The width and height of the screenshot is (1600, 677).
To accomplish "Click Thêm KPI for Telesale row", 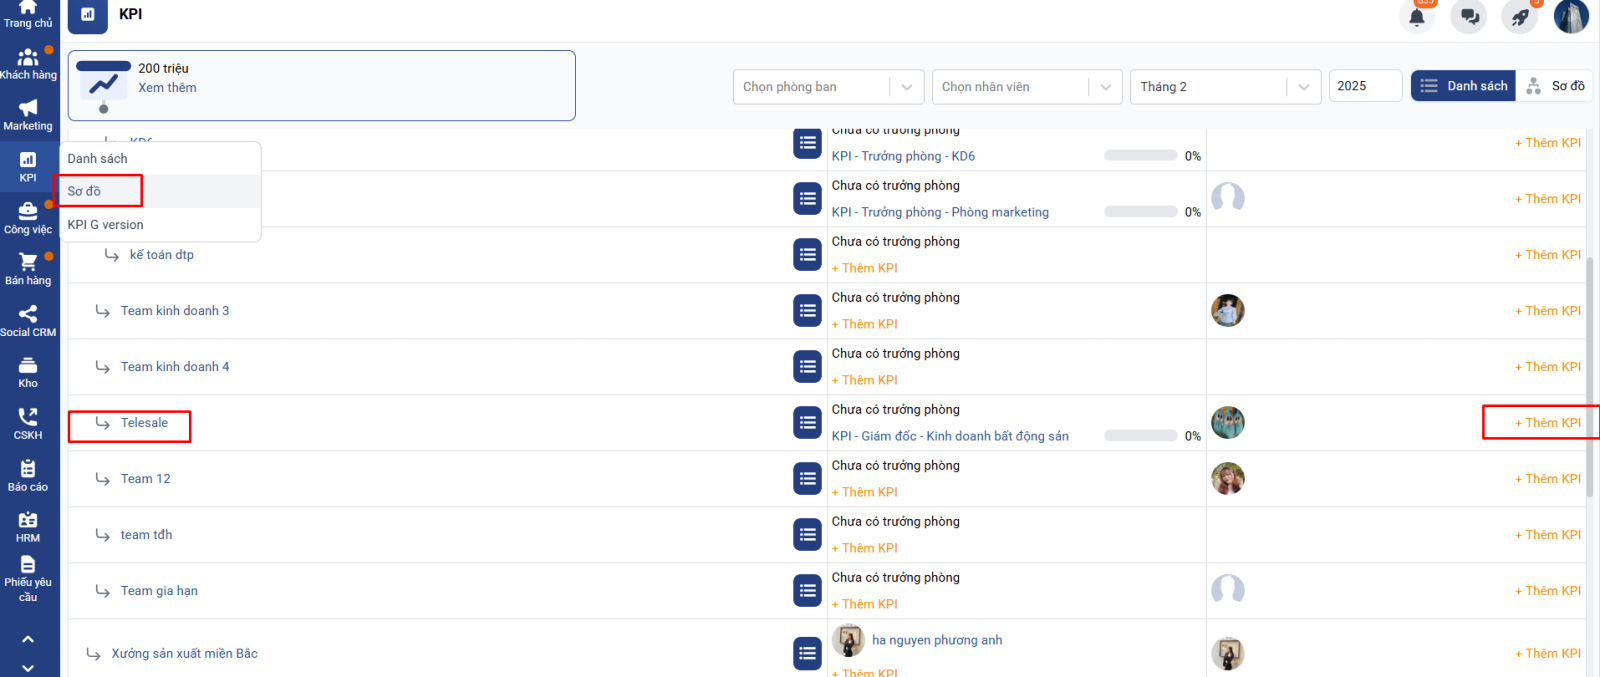I will pos(1547,423).
